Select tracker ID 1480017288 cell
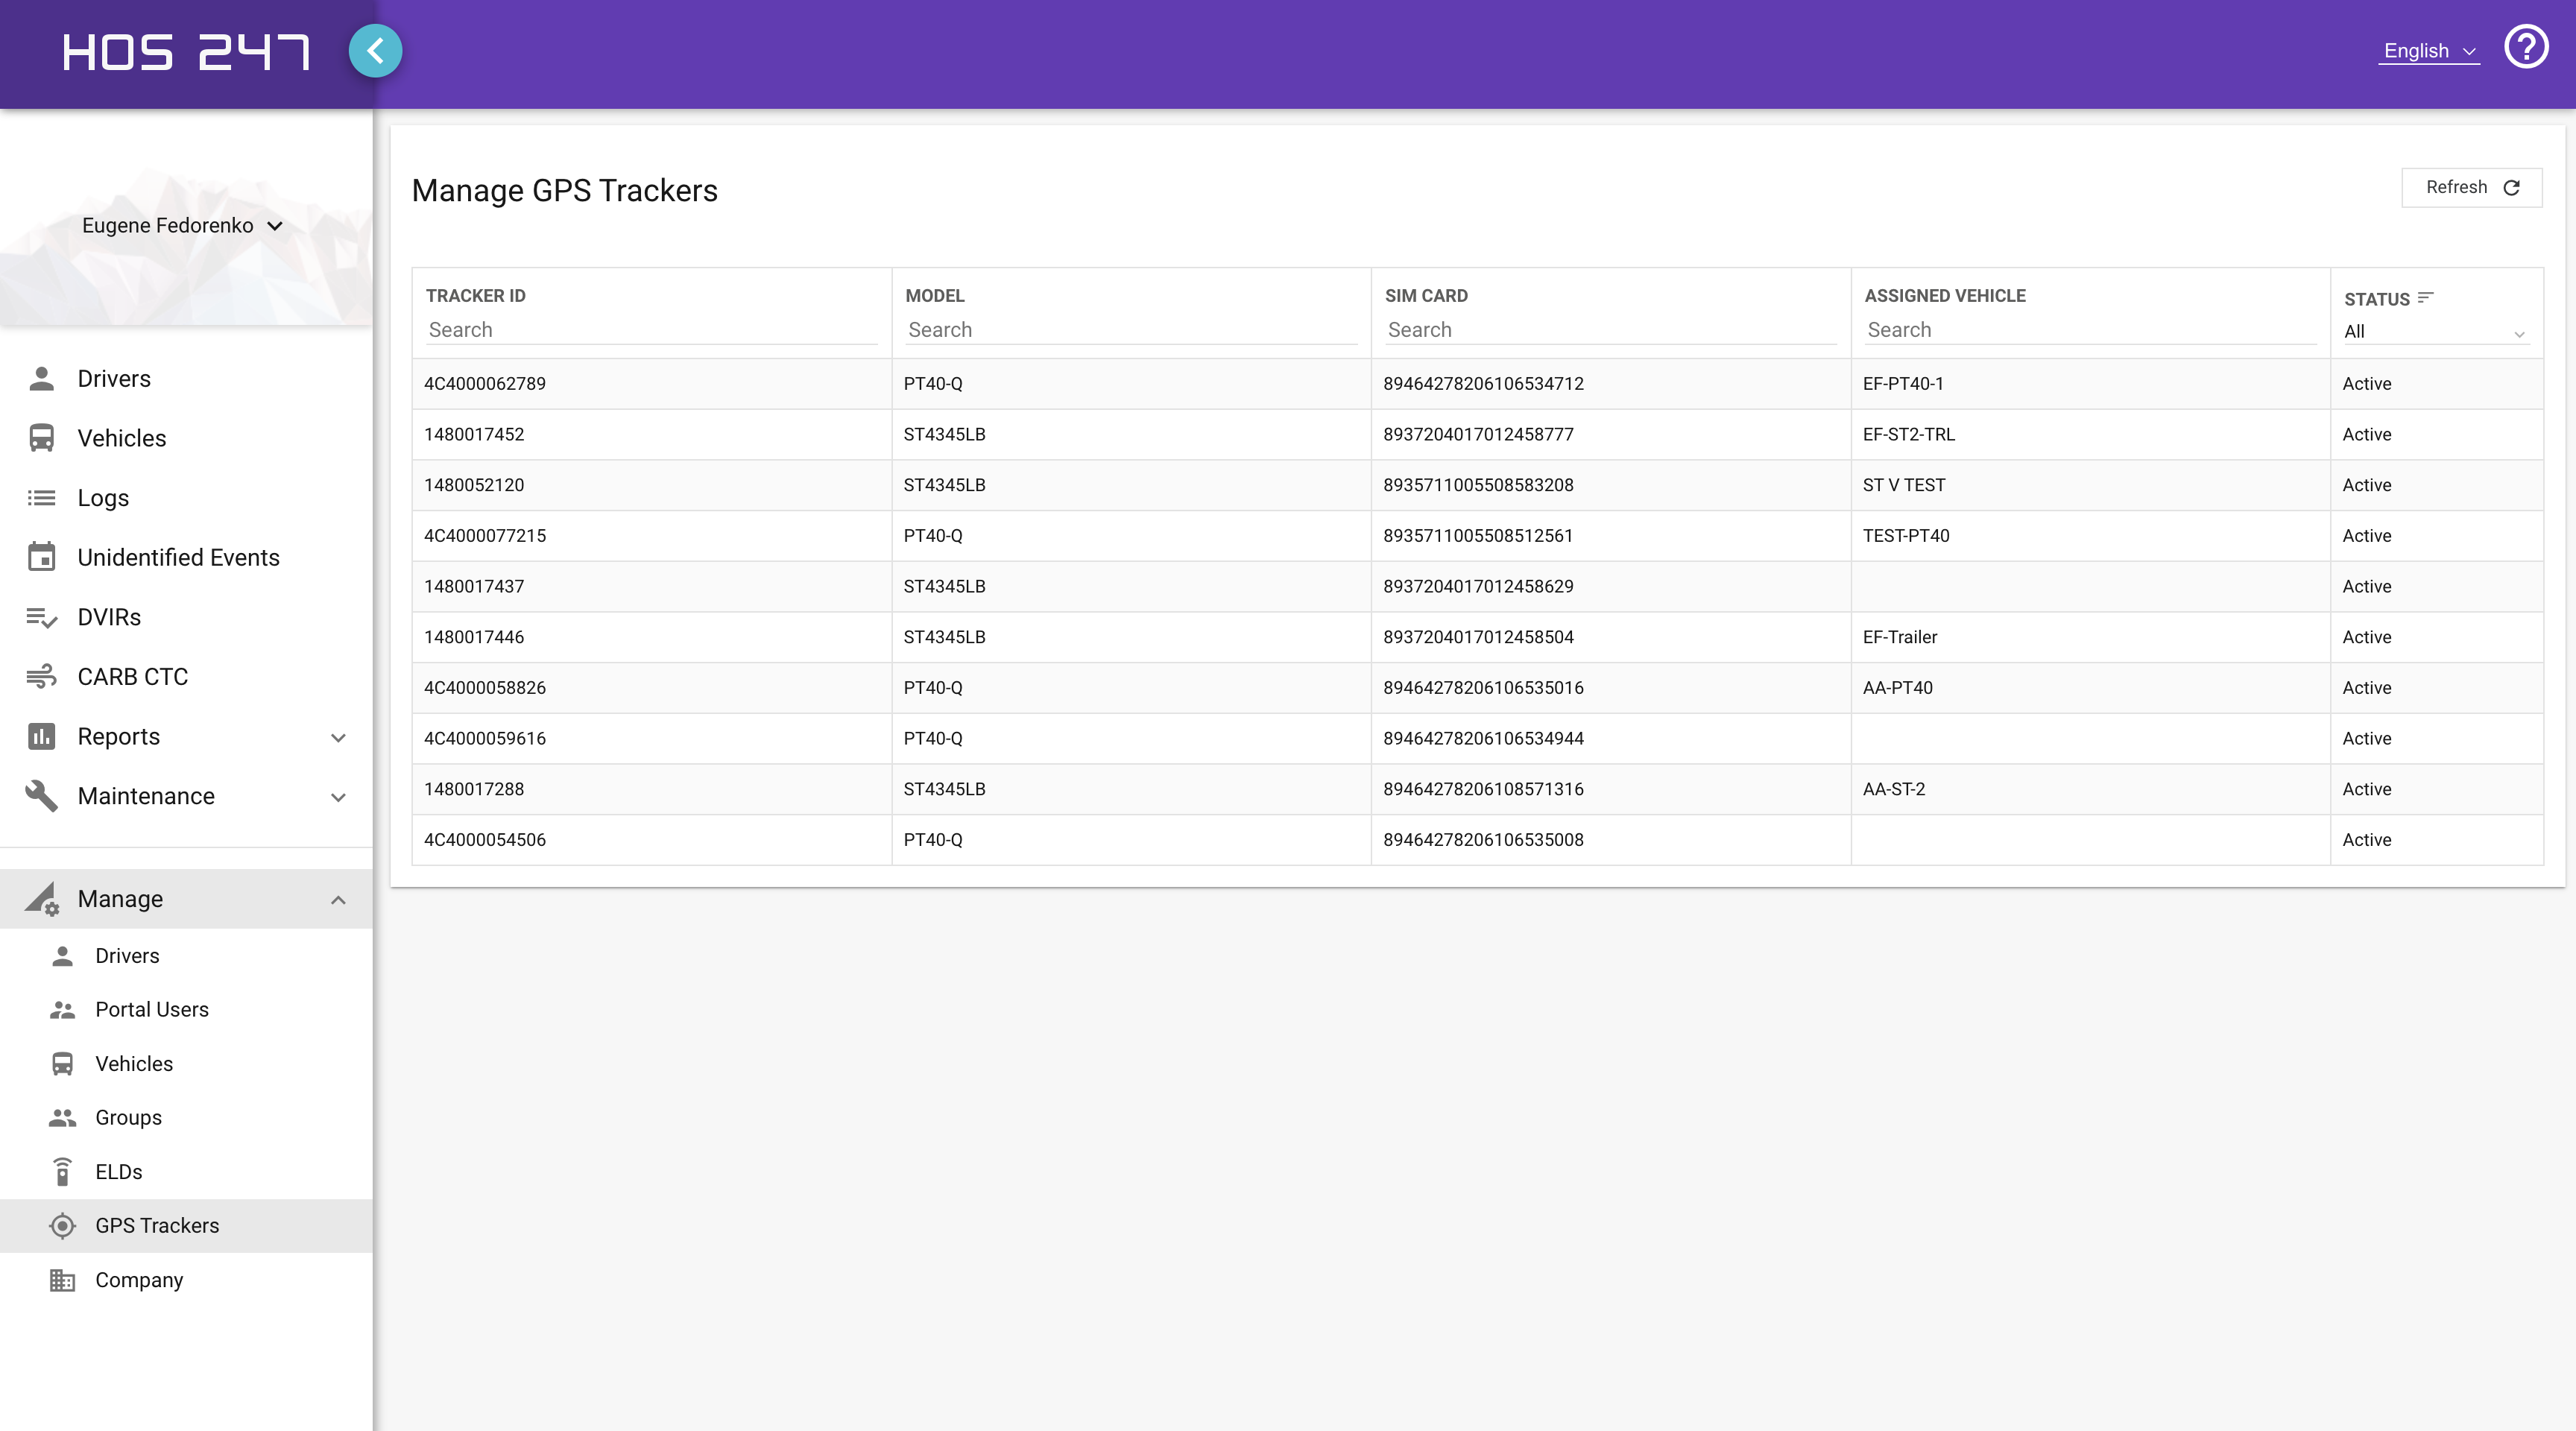Viewport: 2576px width, 1431px height. pyautogui.click(x=651, y=789)
